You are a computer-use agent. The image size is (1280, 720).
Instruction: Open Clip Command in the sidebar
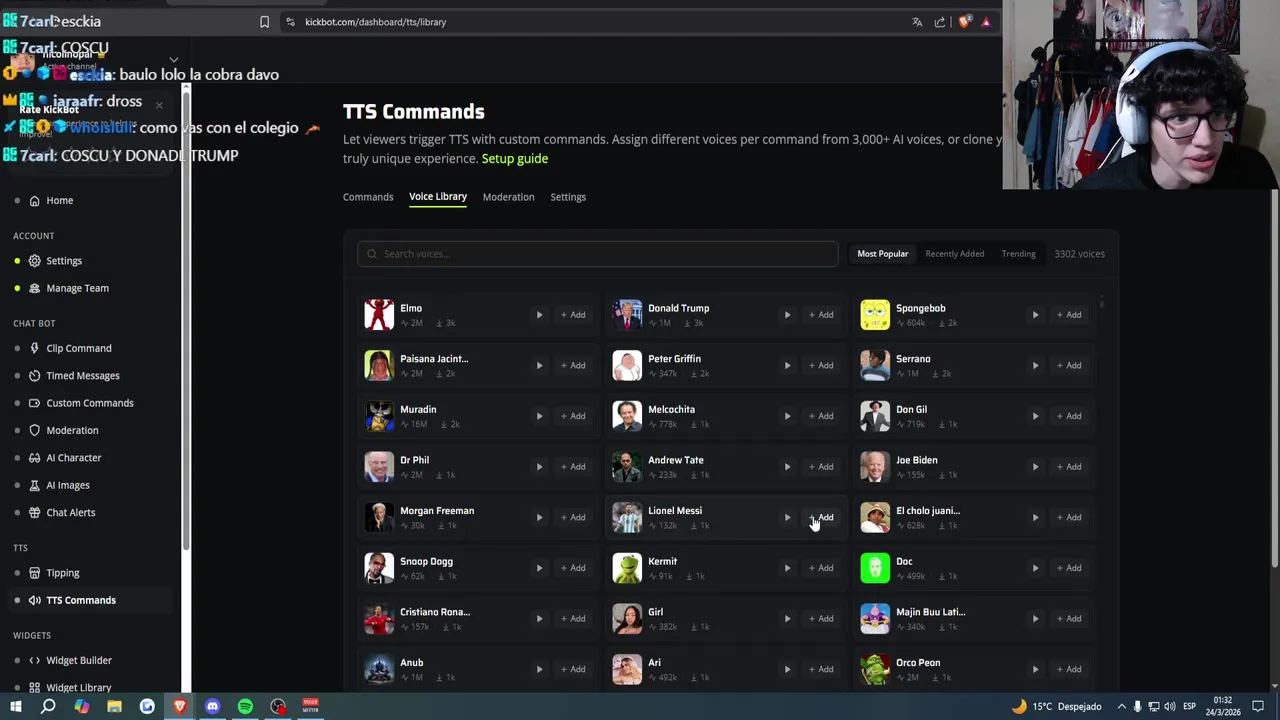[79, 348]
